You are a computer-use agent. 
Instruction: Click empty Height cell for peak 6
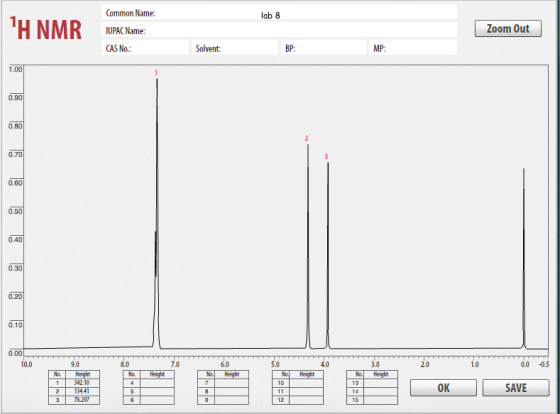[x=157, y=400]
